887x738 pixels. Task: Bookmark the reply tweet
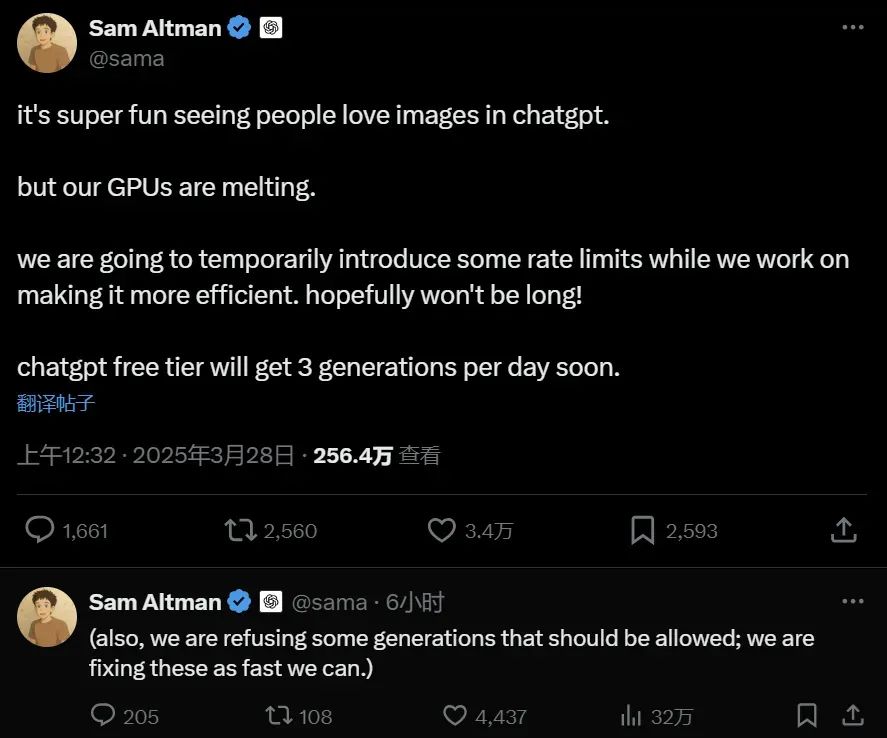(x=807, y=716)
